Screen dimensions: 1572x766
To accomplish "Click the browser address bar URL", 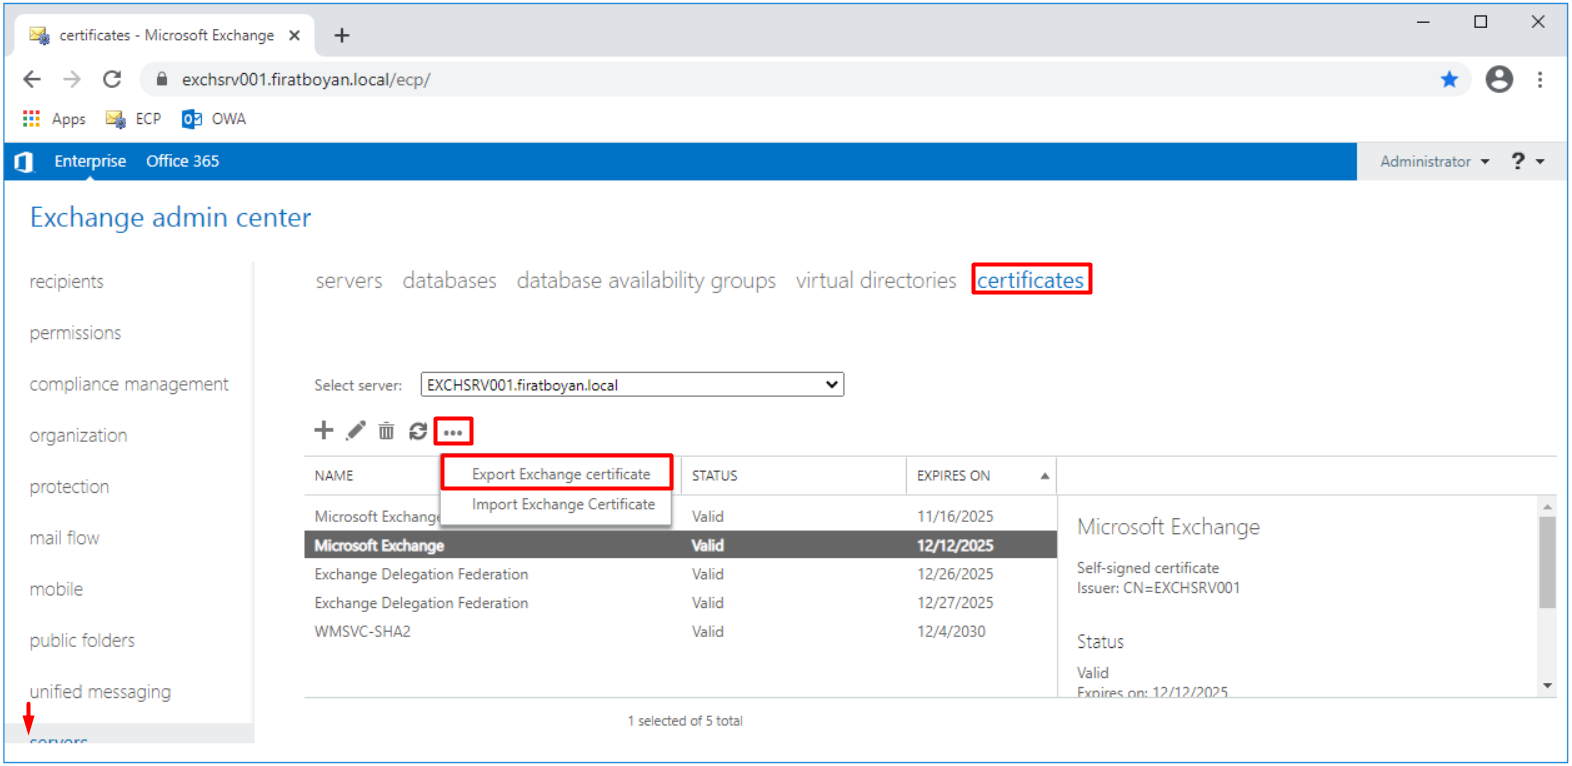I will pos(306,79).
